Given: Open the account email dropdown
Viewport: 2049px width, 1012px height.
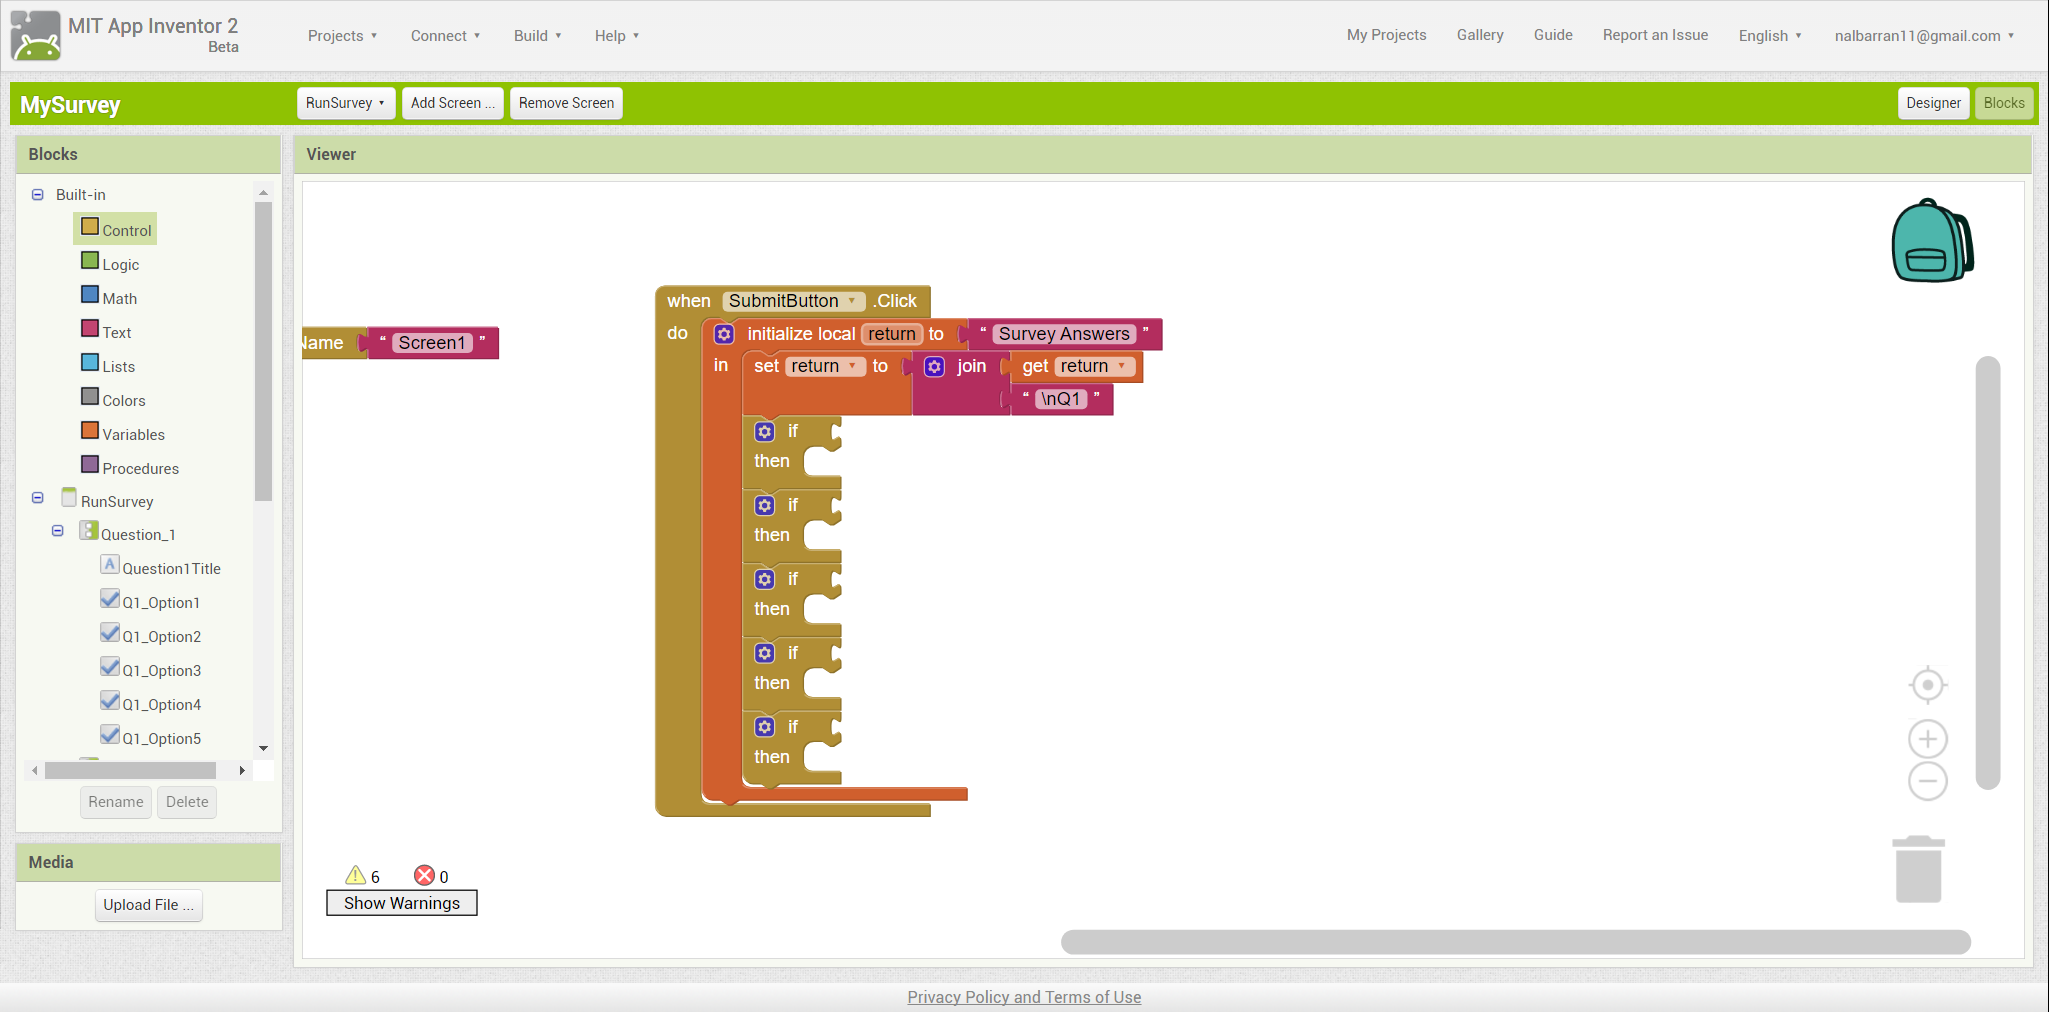Looking at the screenshot, I should [x=1924, y=36].
